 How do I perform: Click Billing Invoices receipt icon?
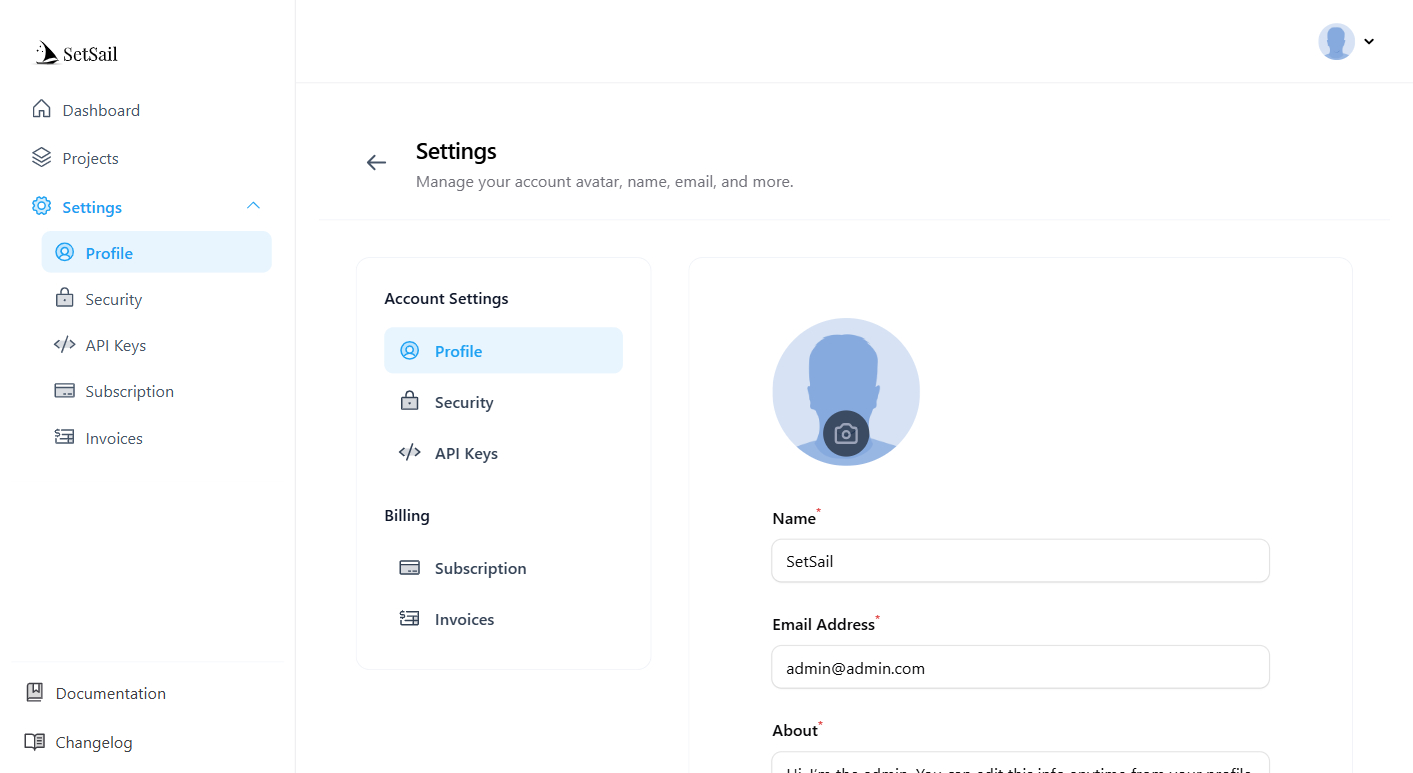pos(409,618)
